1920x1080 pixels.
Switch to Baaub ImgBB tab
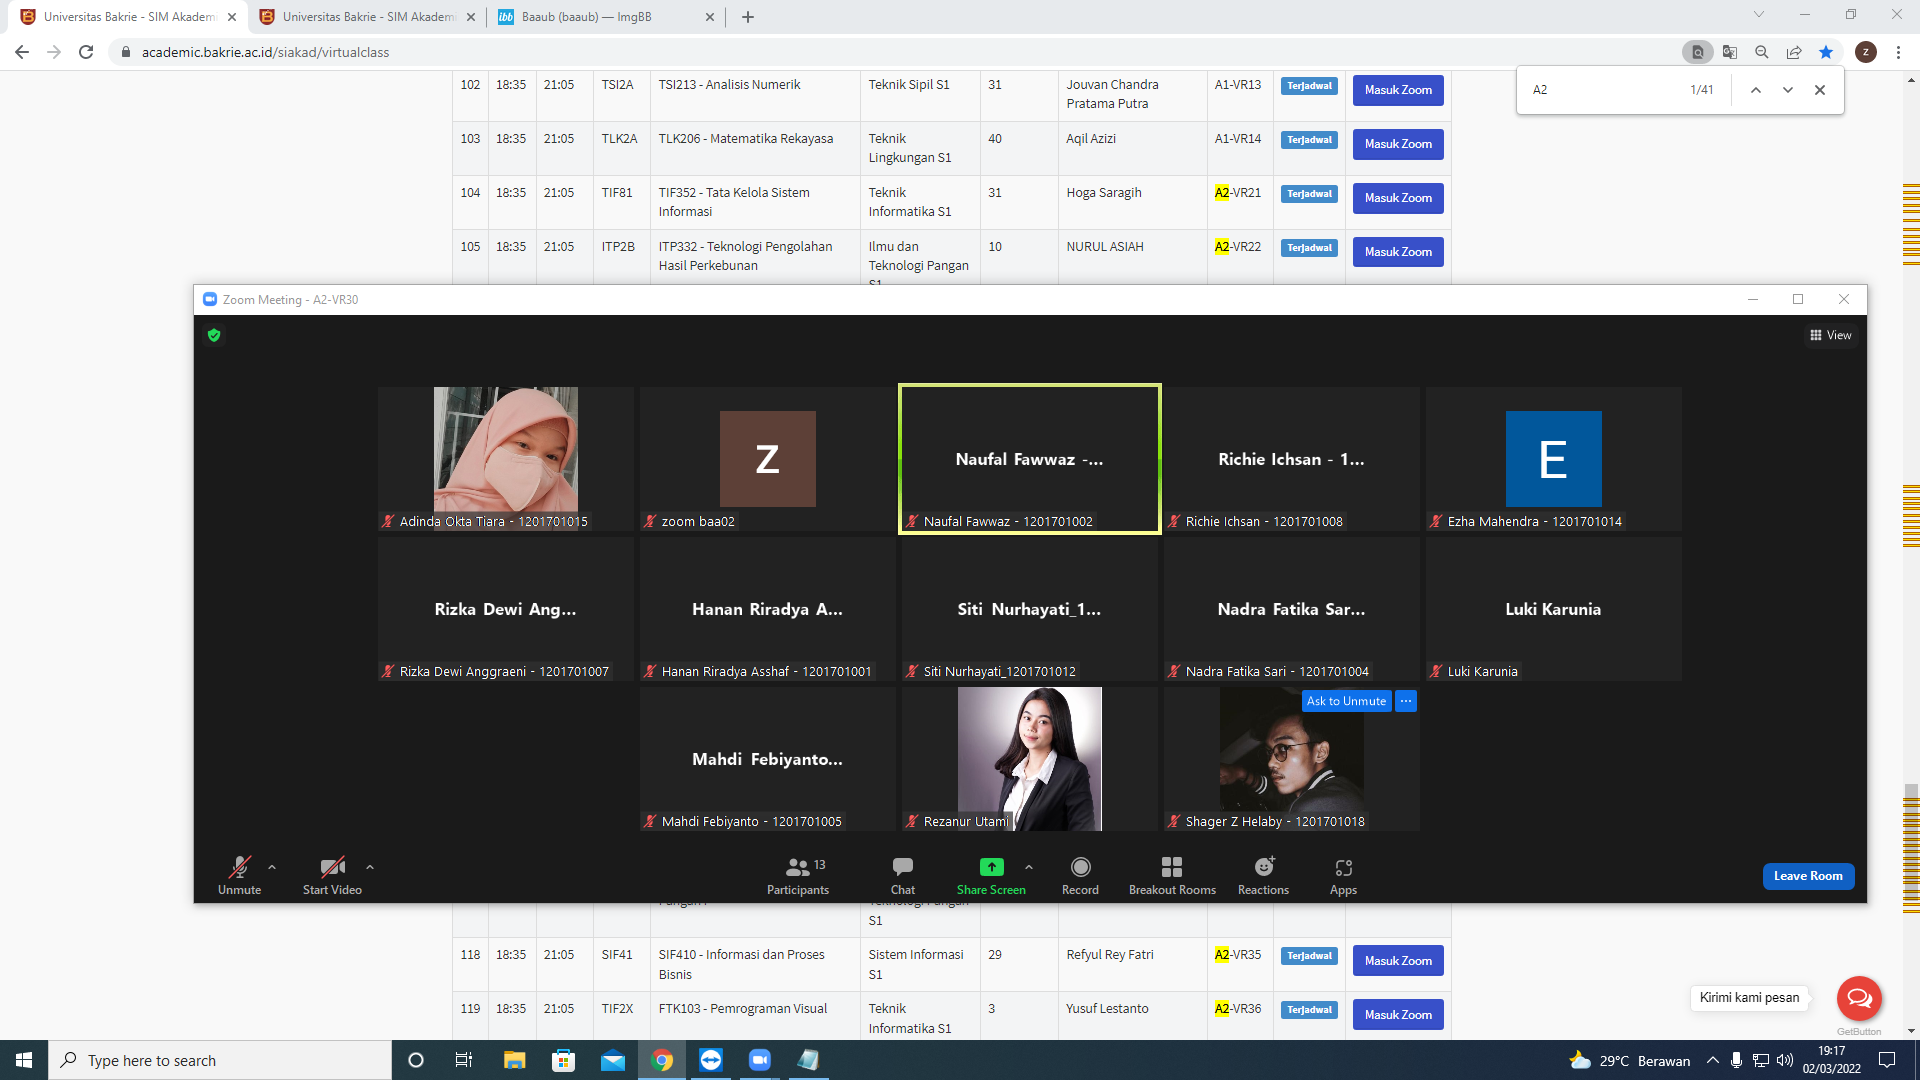point(606,17)
